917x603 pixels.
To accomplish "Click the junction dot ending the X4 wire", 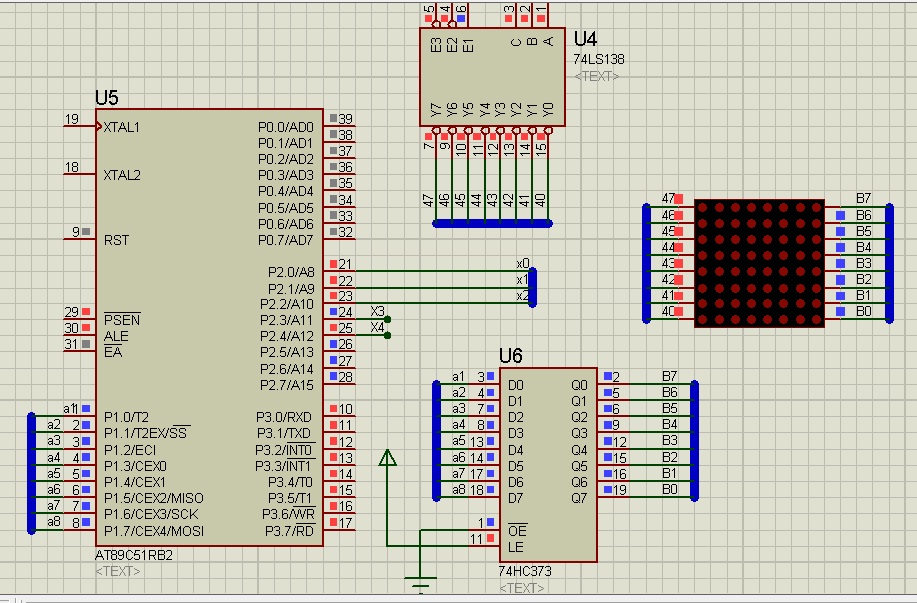I will (x=387, y=335).
